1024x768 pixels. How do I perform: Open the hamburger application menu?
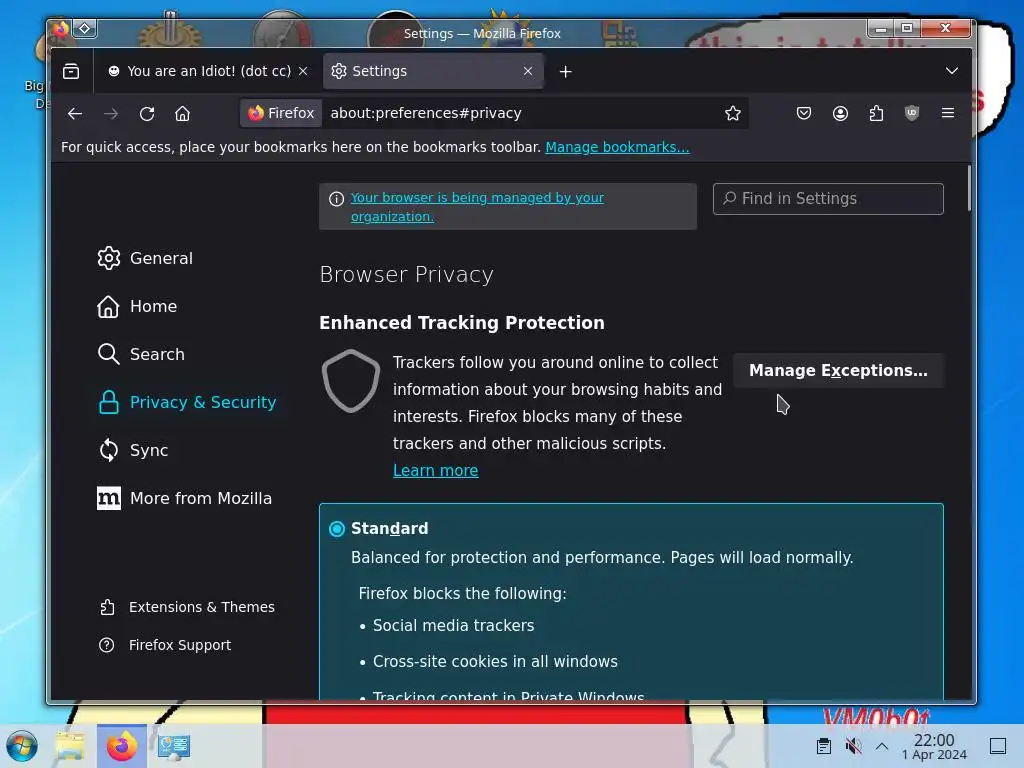948,114
